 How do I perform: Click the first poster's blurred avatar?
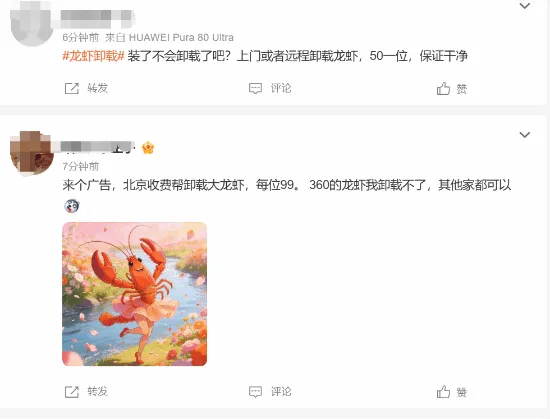(x=32, y=23)
